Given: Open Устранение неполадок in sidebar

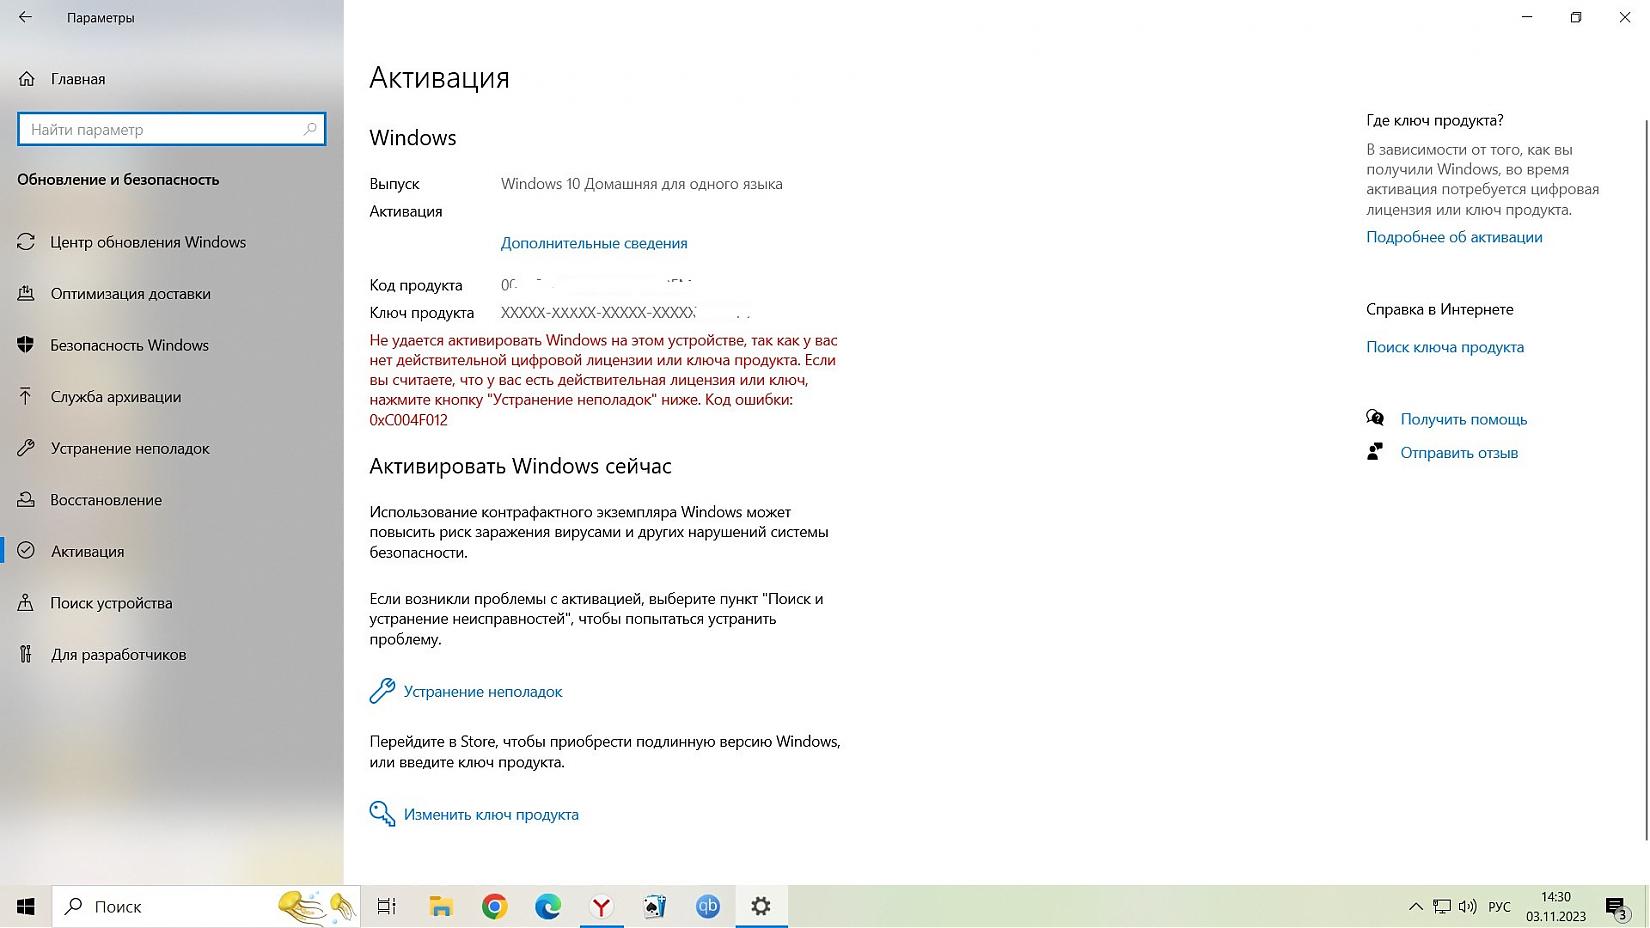Looking at the screenshot, I should tap(129, 448).
